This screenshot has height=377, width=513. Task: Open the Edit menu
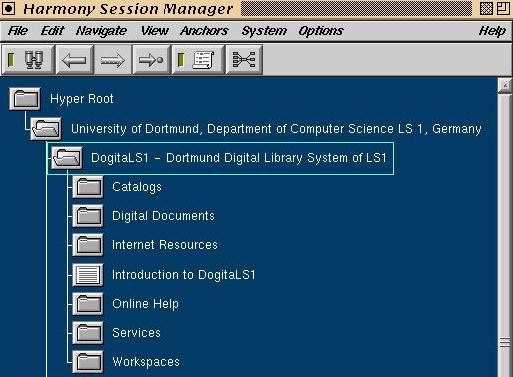point(52,31)
